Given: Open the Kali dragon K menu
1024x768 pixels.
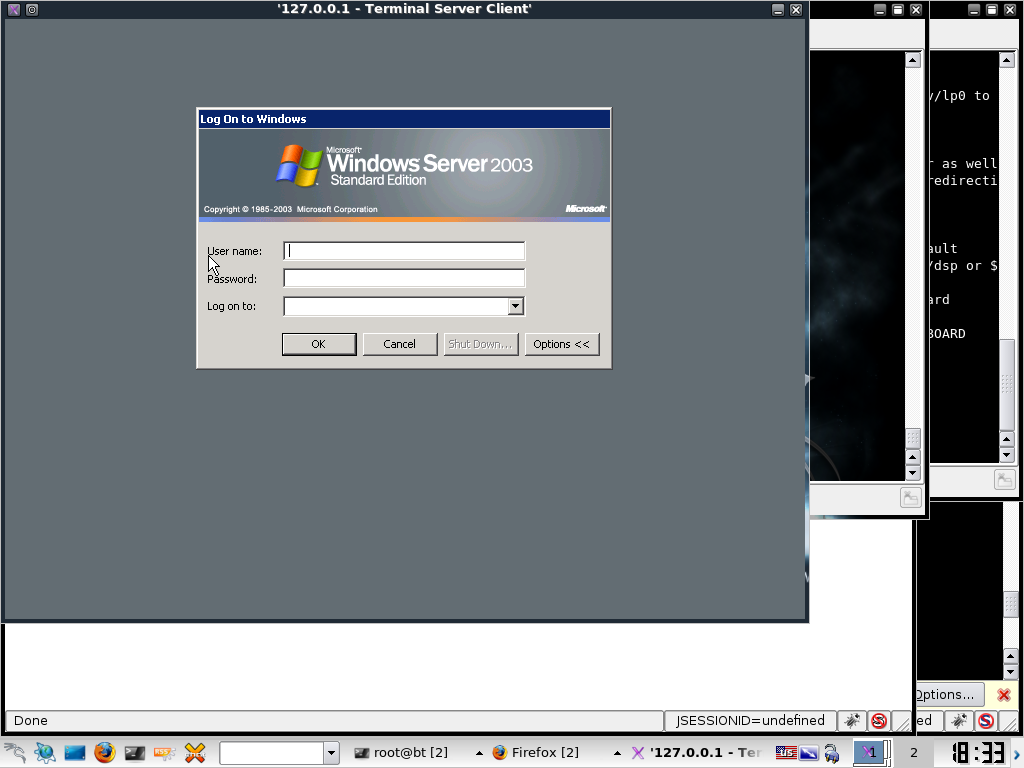Looking at the screenshot, I should [x=14, y=753].
